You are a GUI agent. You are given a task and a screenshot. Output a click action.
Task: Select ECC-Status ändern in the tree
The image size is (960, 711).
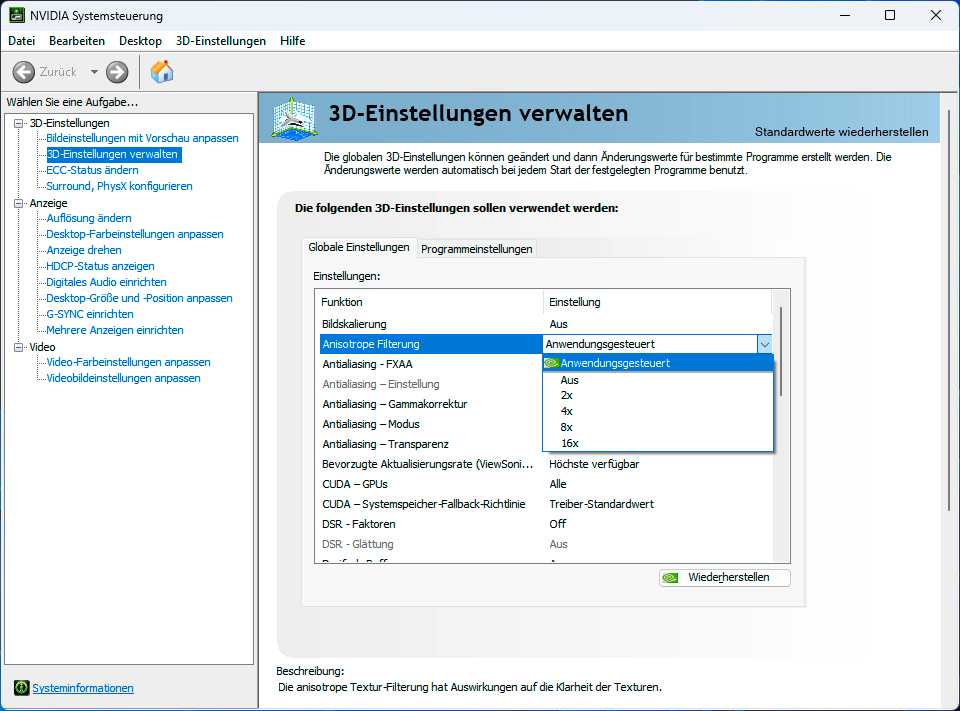[92, 170]
